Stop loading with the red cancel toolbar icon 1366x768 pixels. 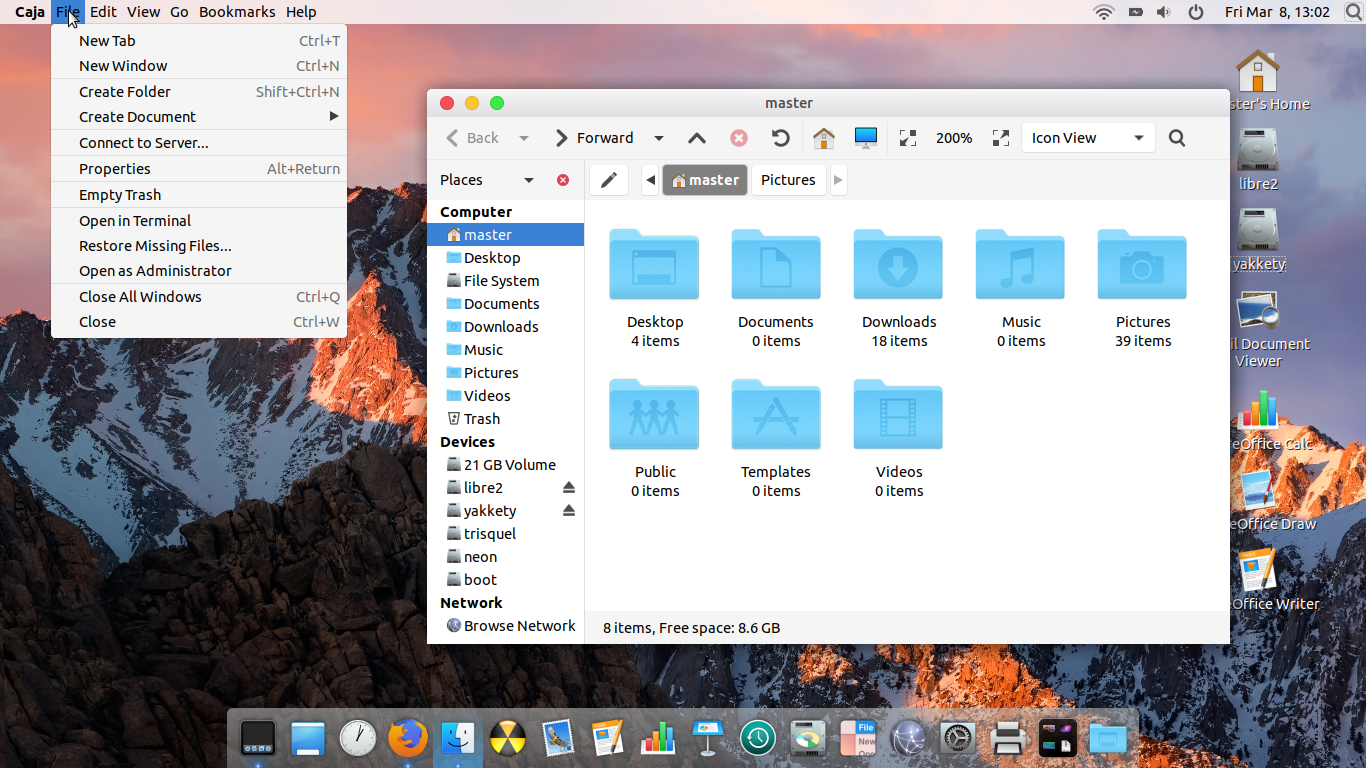(739, 137)
